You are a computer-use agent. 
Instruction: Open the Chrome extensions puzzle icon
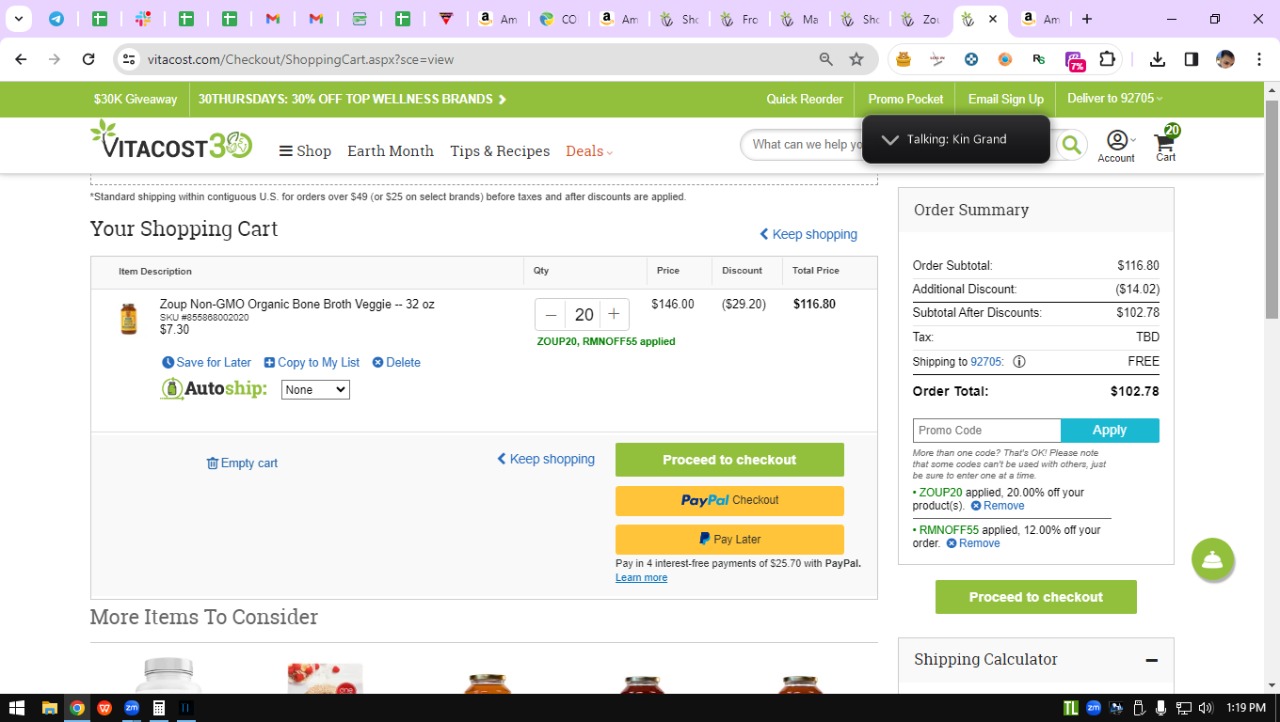(x=1107, y=59)
